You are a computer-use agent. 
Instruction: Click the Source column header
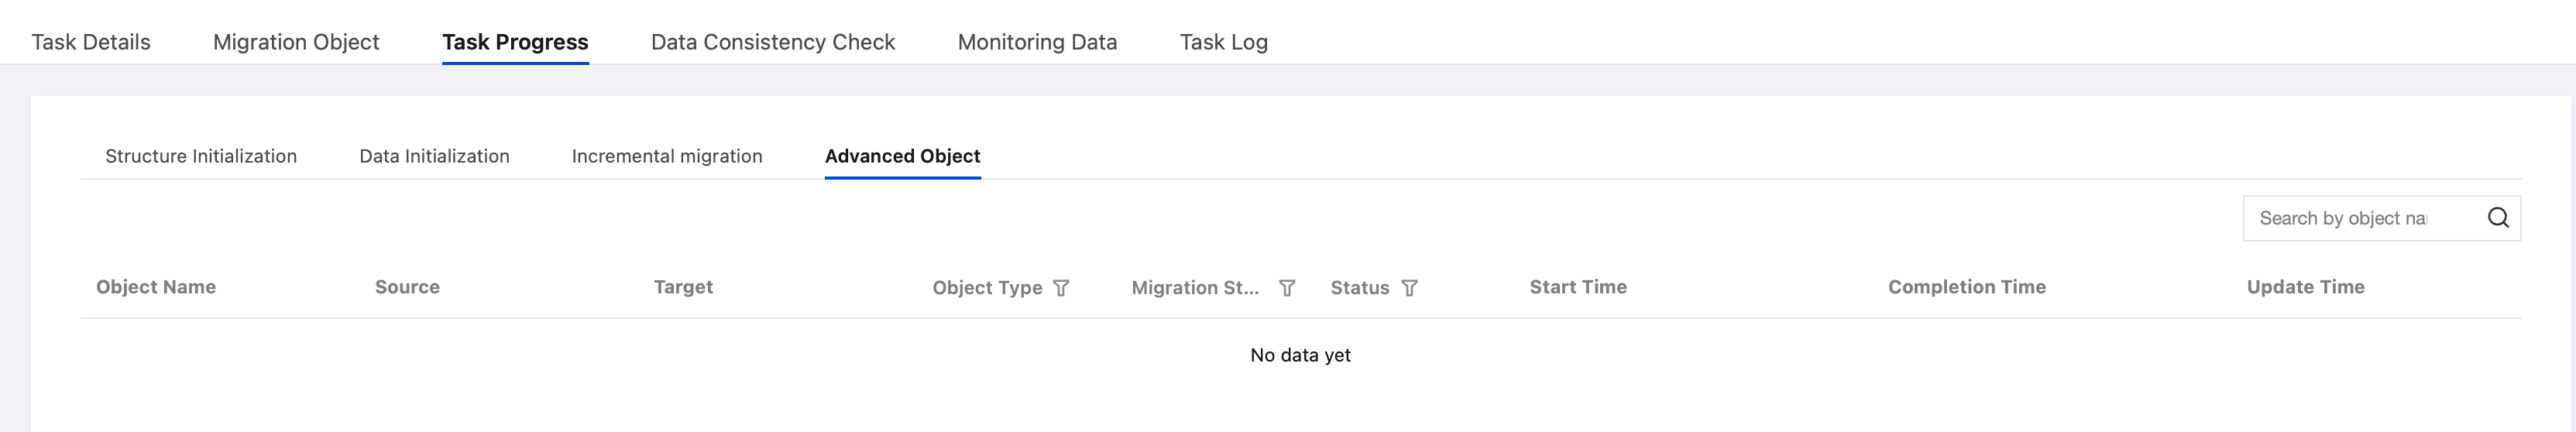click(x=407, y=287)
